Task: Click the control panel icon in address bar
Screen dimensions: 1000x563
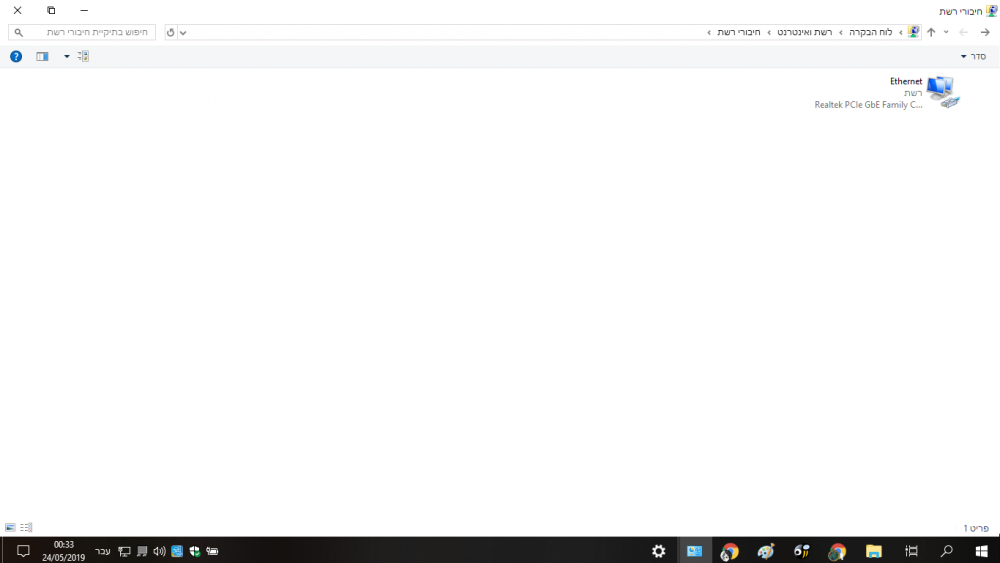Action: pos(913,32)
